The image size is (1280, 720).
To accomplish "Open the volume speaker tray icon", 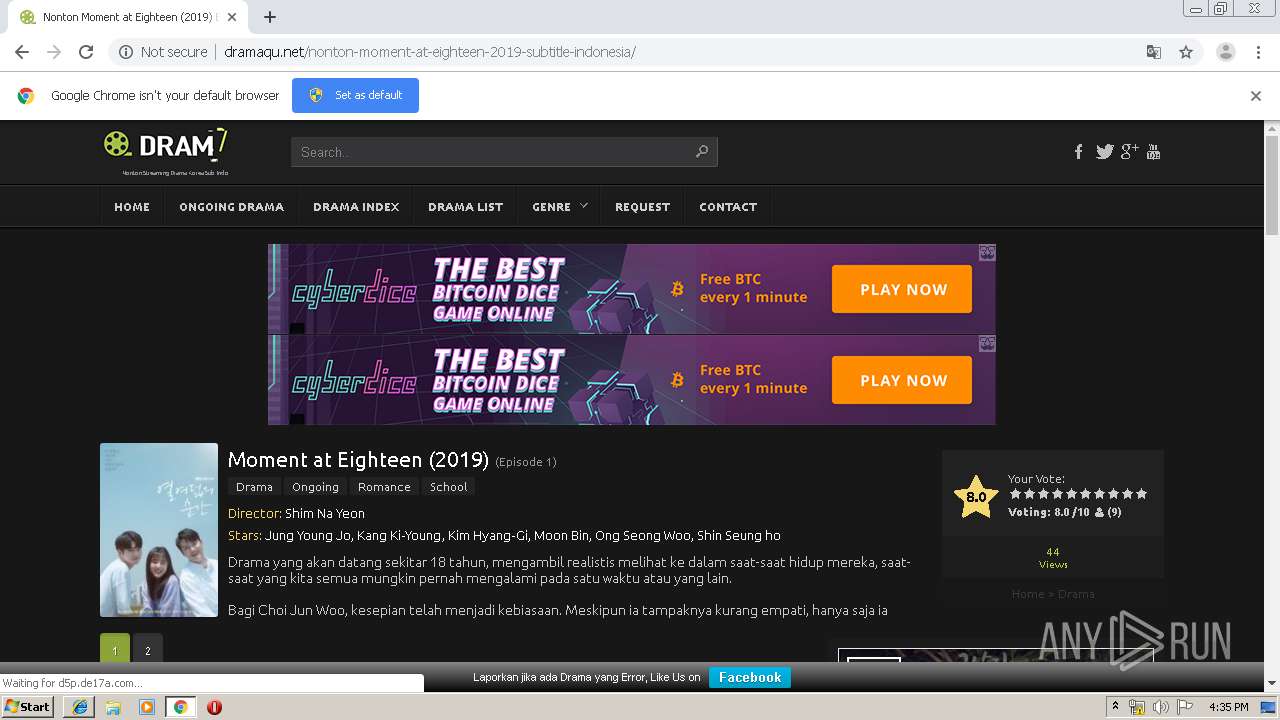I will coord(1160,707).
